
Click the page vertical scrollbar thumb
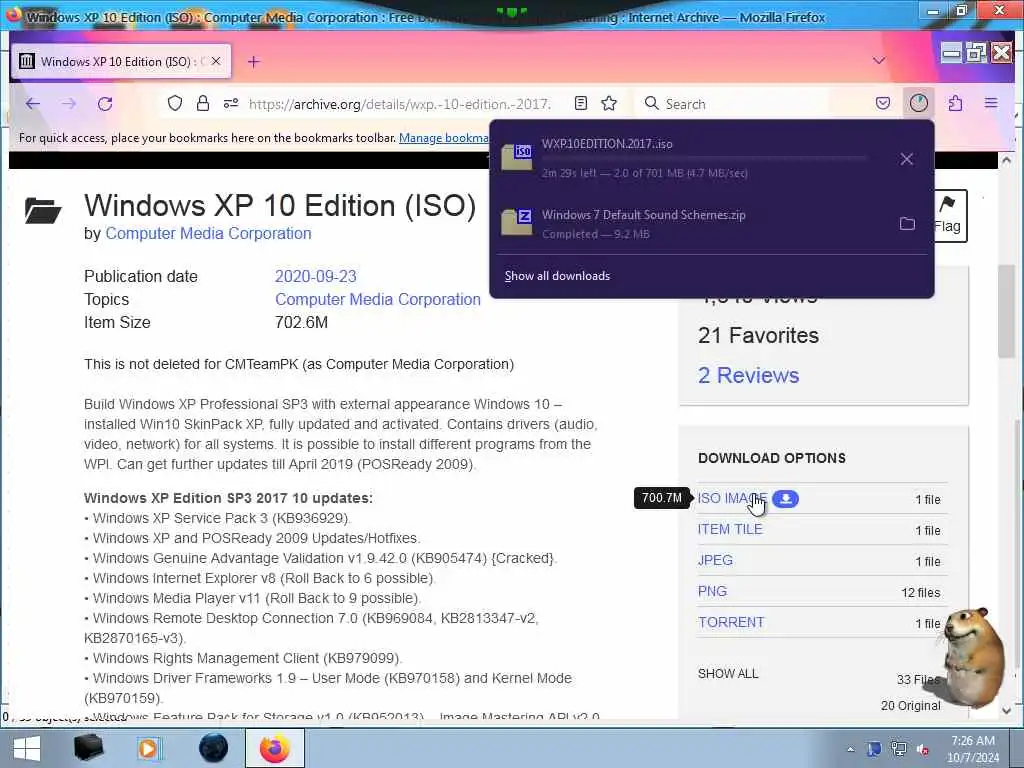point(1006,312)
